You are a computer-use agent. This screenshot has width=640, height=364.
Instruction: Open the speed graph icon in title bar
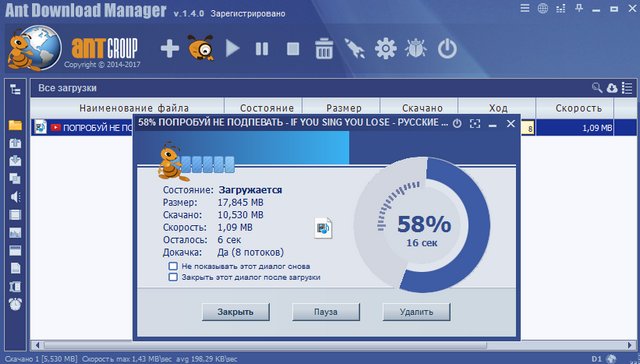point(561,8)
